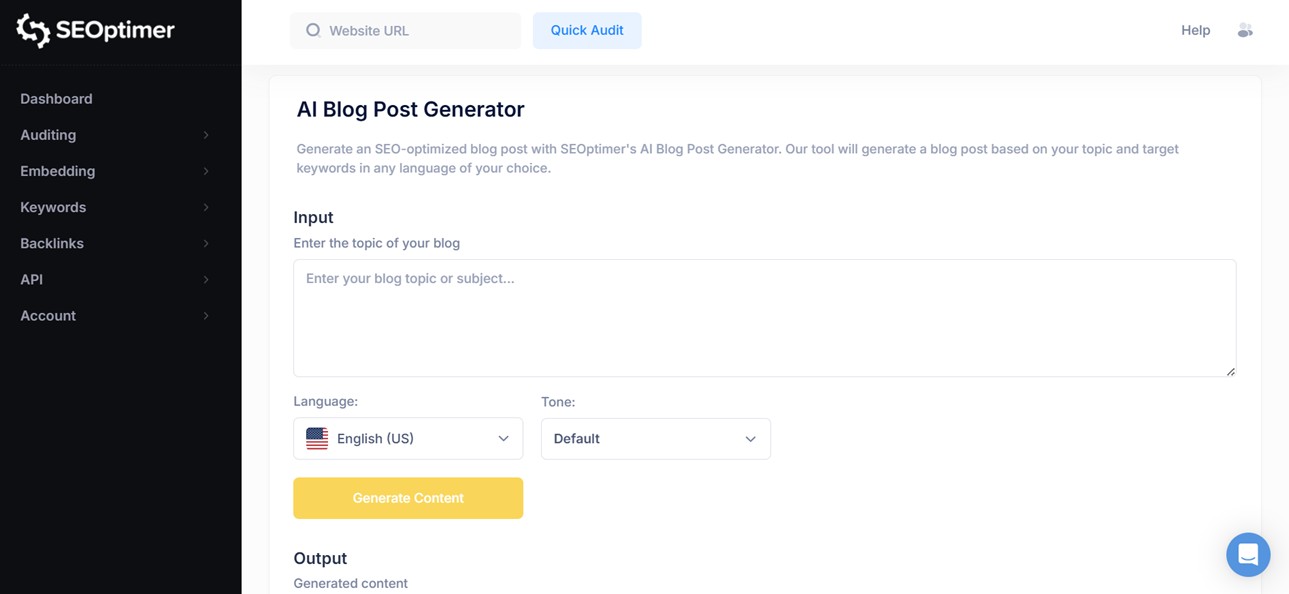Expand the Embedding sidebar section

(58, 171)
